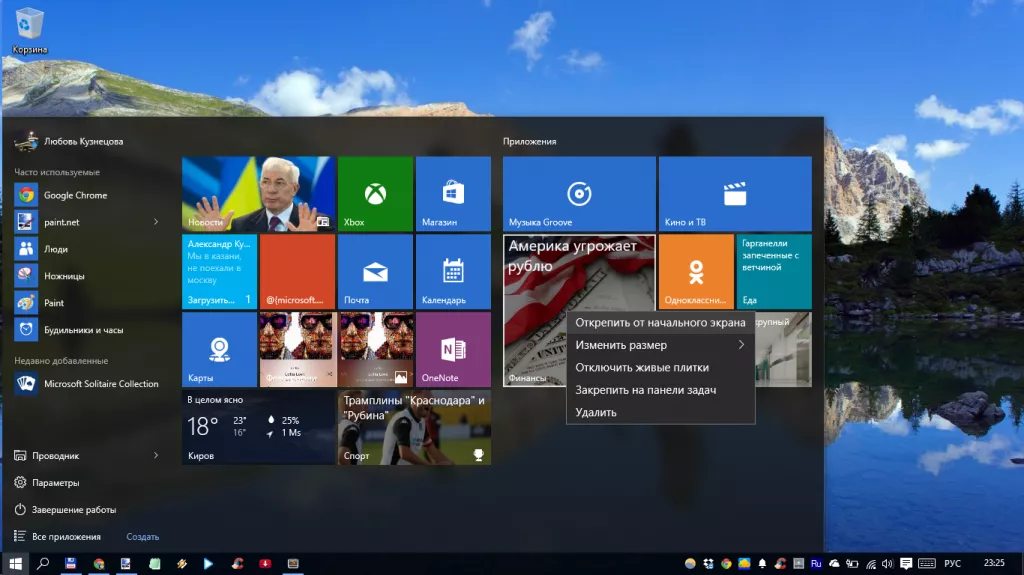Click the Windows Start button
This screenshot has height=575, width=1024.
tap(15, 563)
